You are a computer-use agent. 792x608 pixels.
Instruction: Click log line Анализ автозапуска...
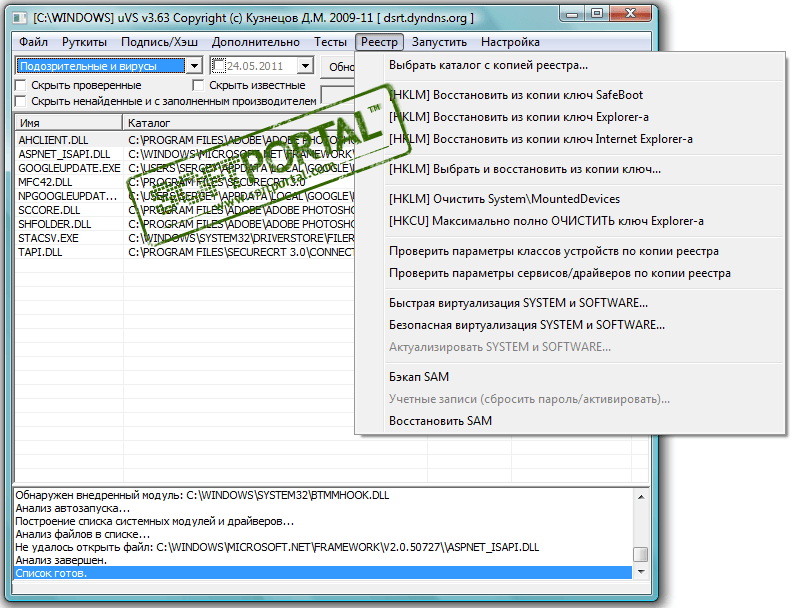pos(323,508)
